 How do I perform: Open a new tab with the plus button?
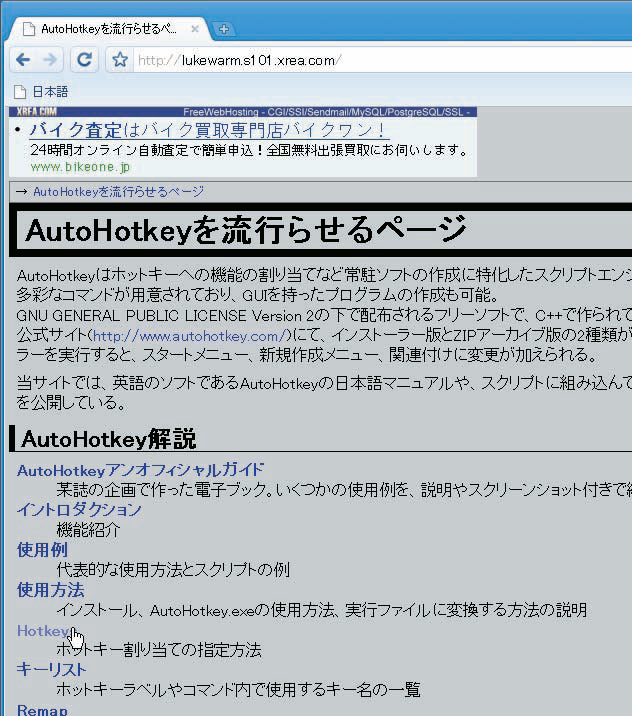224,29
